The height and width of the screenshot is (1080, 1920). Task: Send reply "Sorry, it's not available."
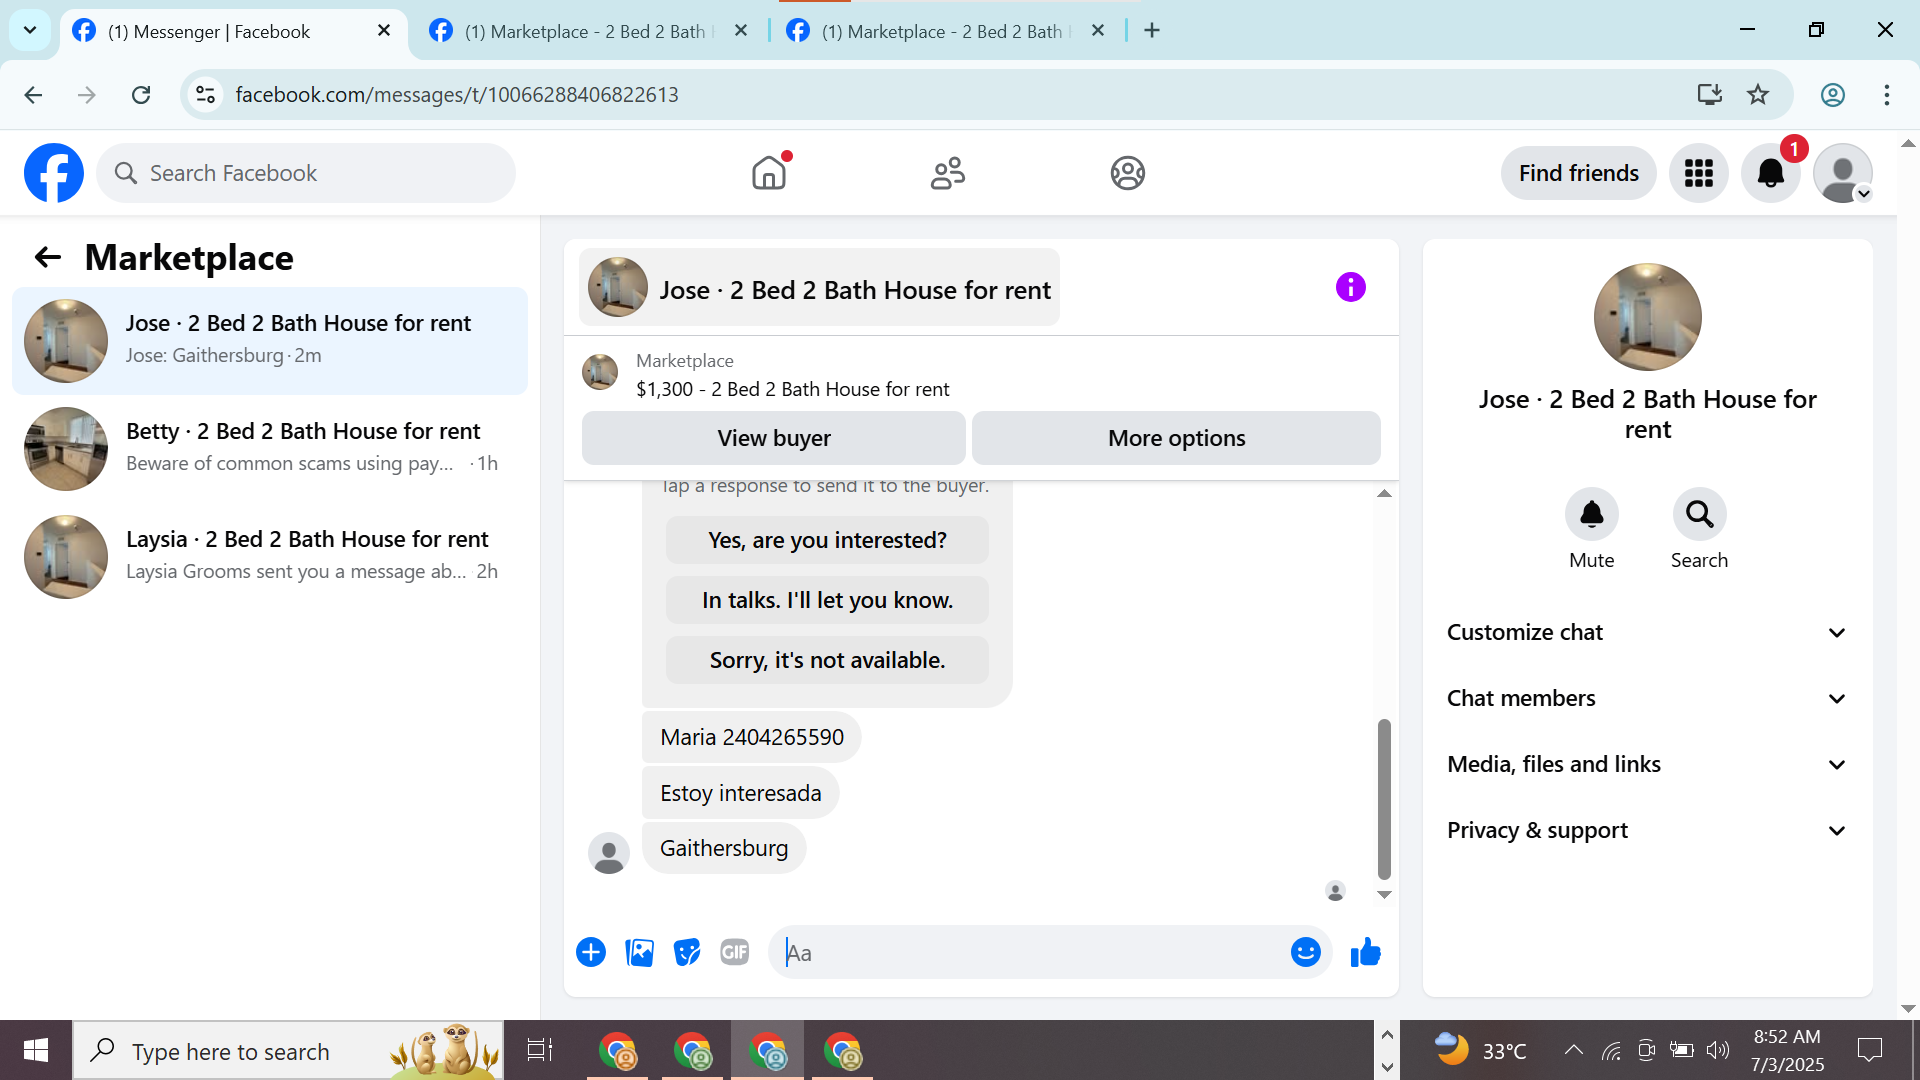[x=827, y=660]
